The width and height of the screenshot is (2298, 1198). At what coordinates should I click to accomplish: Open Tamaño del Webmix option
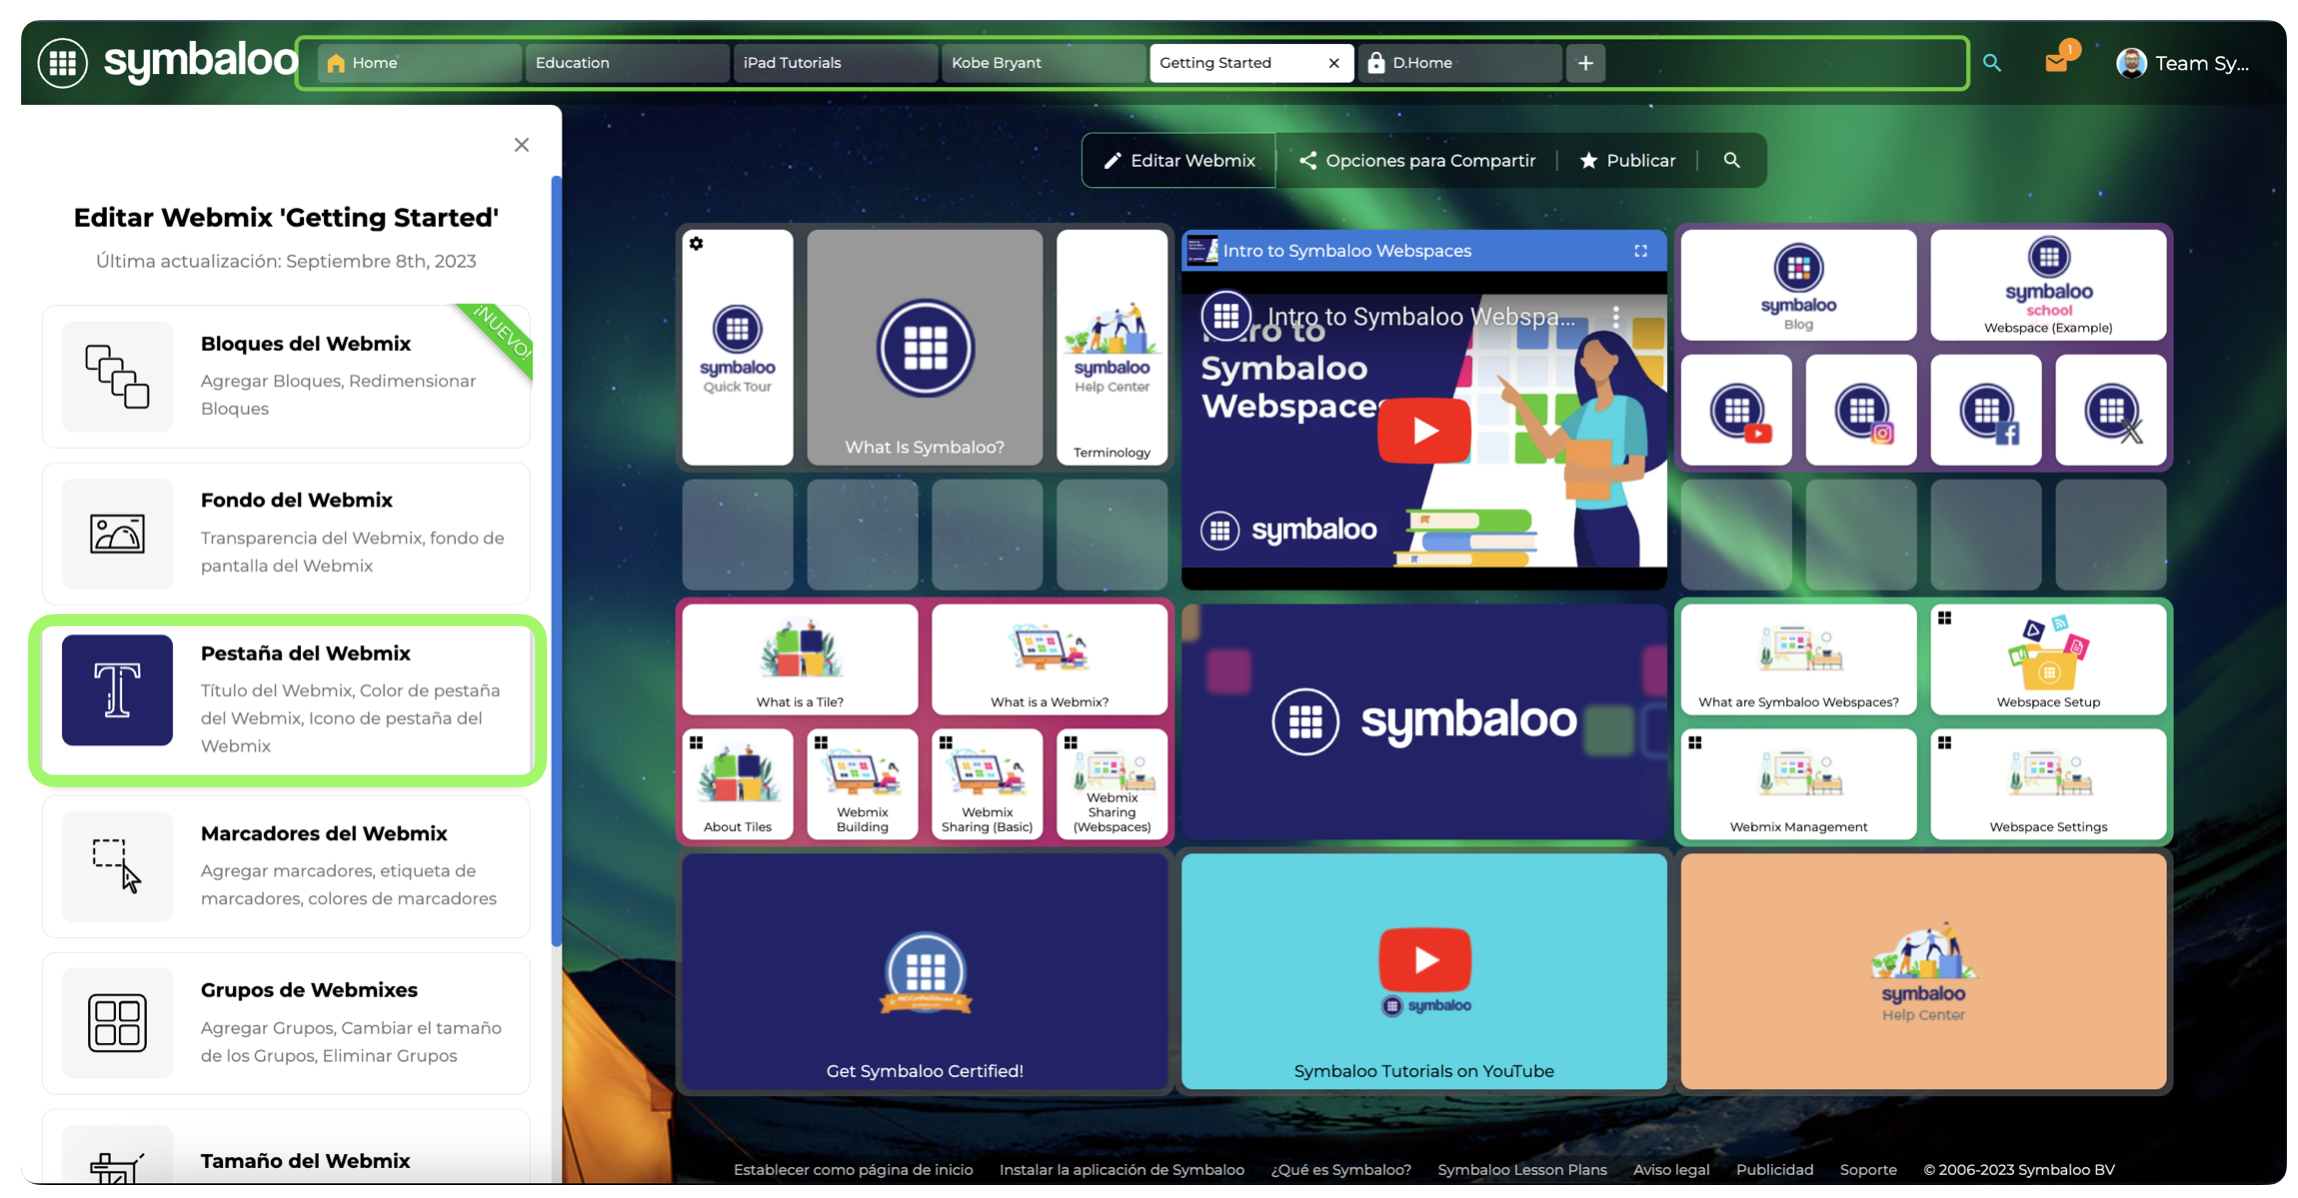(x=286, y=1148)
